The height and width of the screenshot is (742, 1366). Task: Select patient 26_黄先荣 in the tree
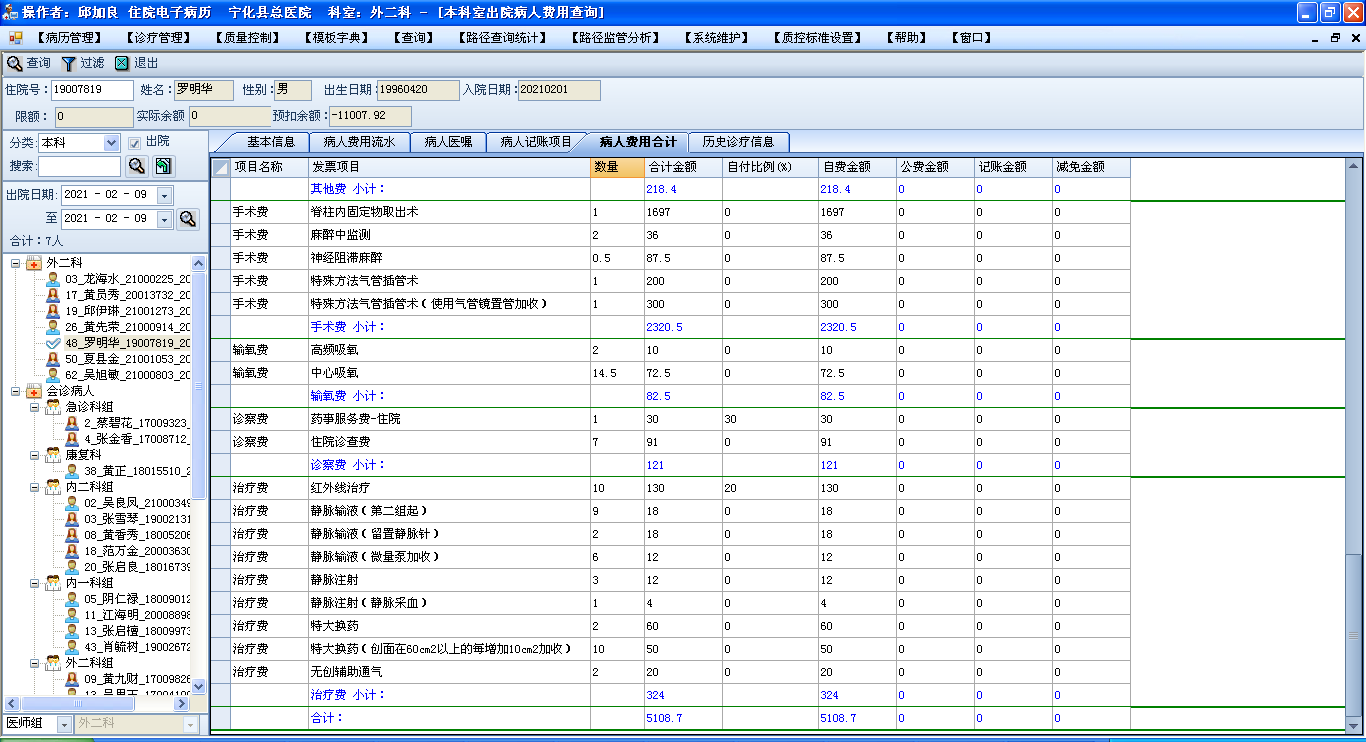tap(127, 327)
